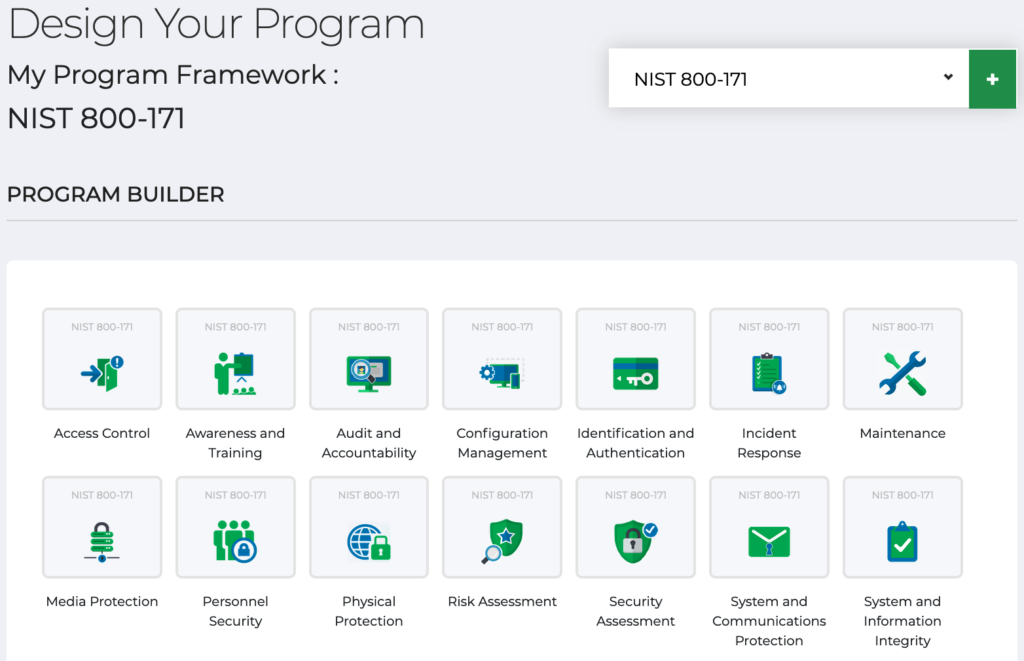1024x661 pixels.
Task: Click the System and Communications Protection label
Action: click(769, 621)
